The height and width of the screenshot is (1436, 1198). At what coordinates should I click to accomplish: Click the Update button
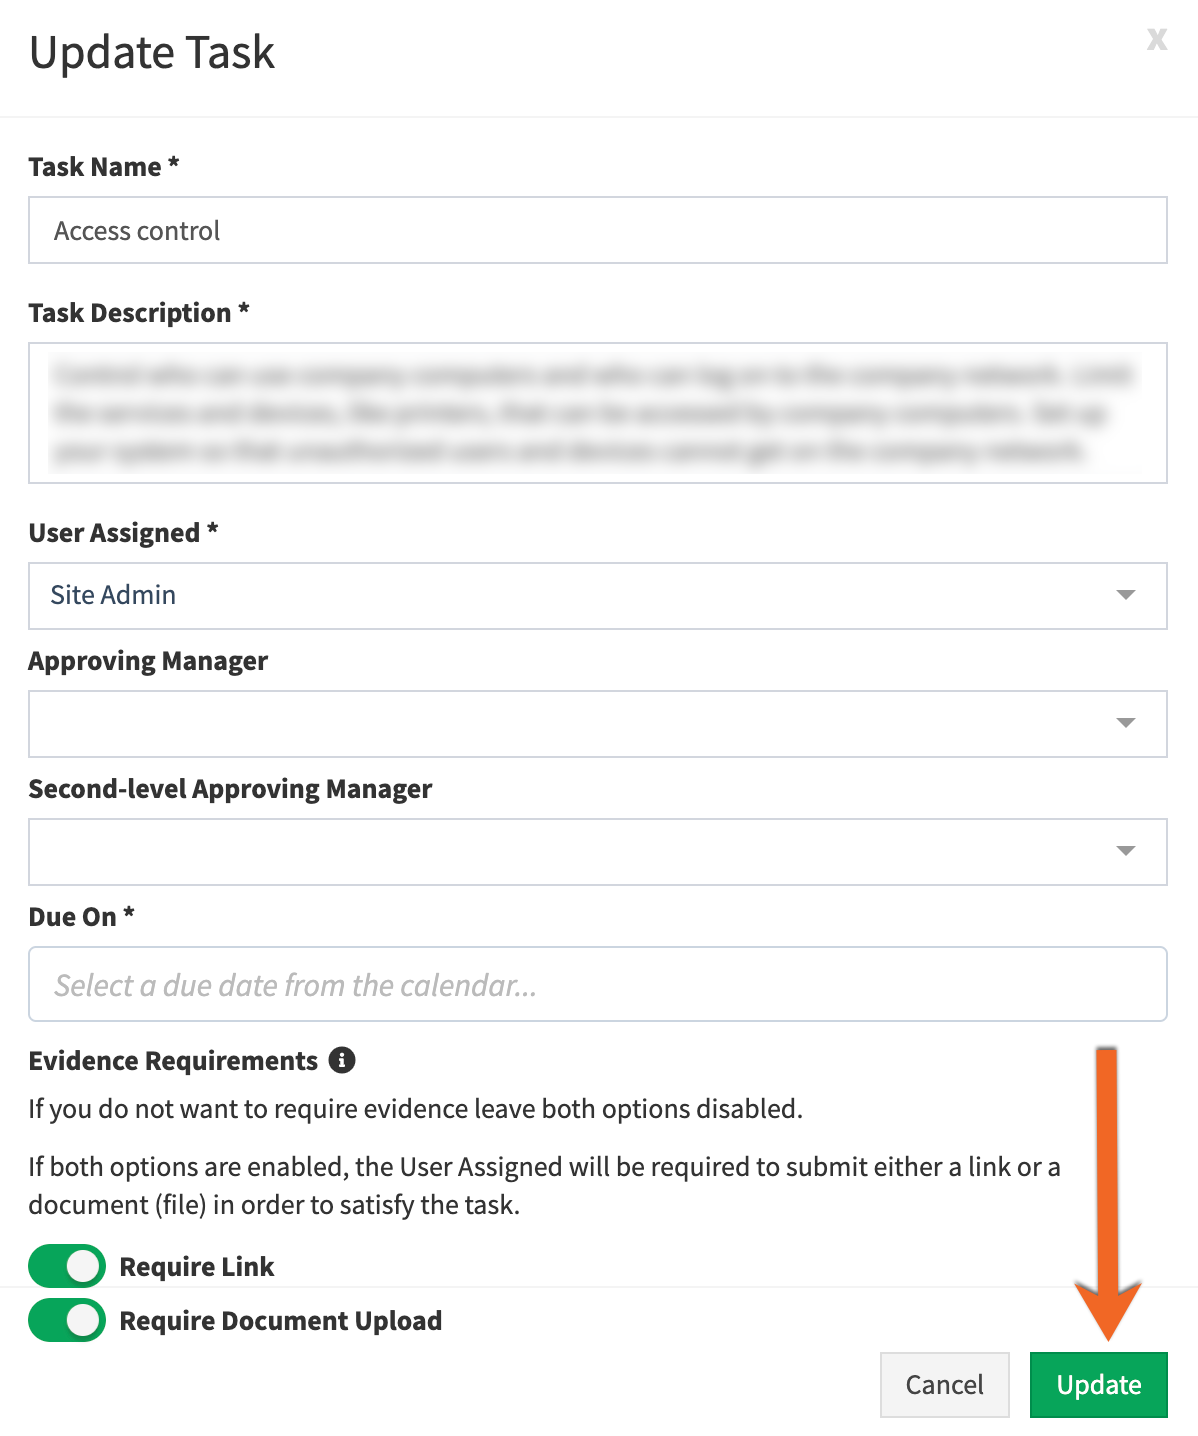click(1098, 1385)
